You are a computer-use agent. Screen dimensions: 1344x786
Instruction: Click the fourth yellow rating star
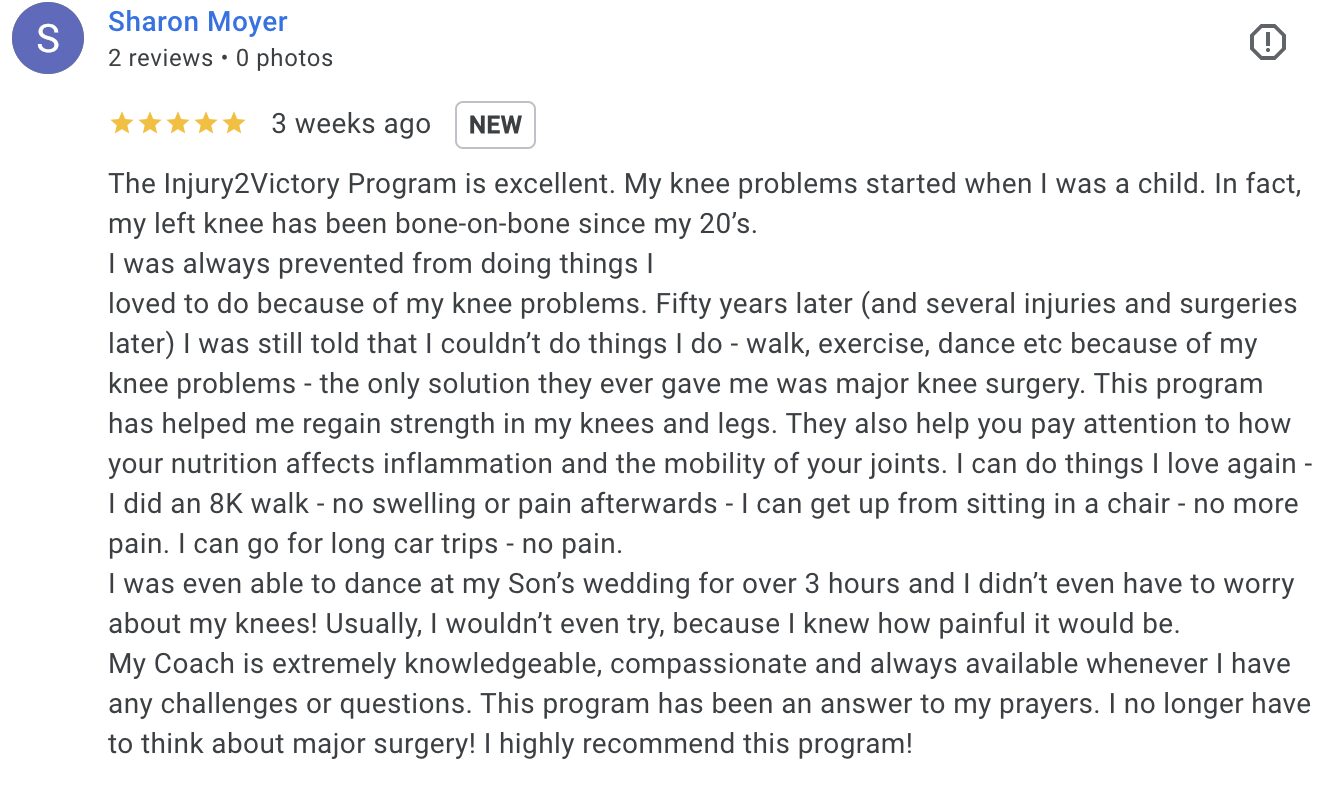[206, 124]
